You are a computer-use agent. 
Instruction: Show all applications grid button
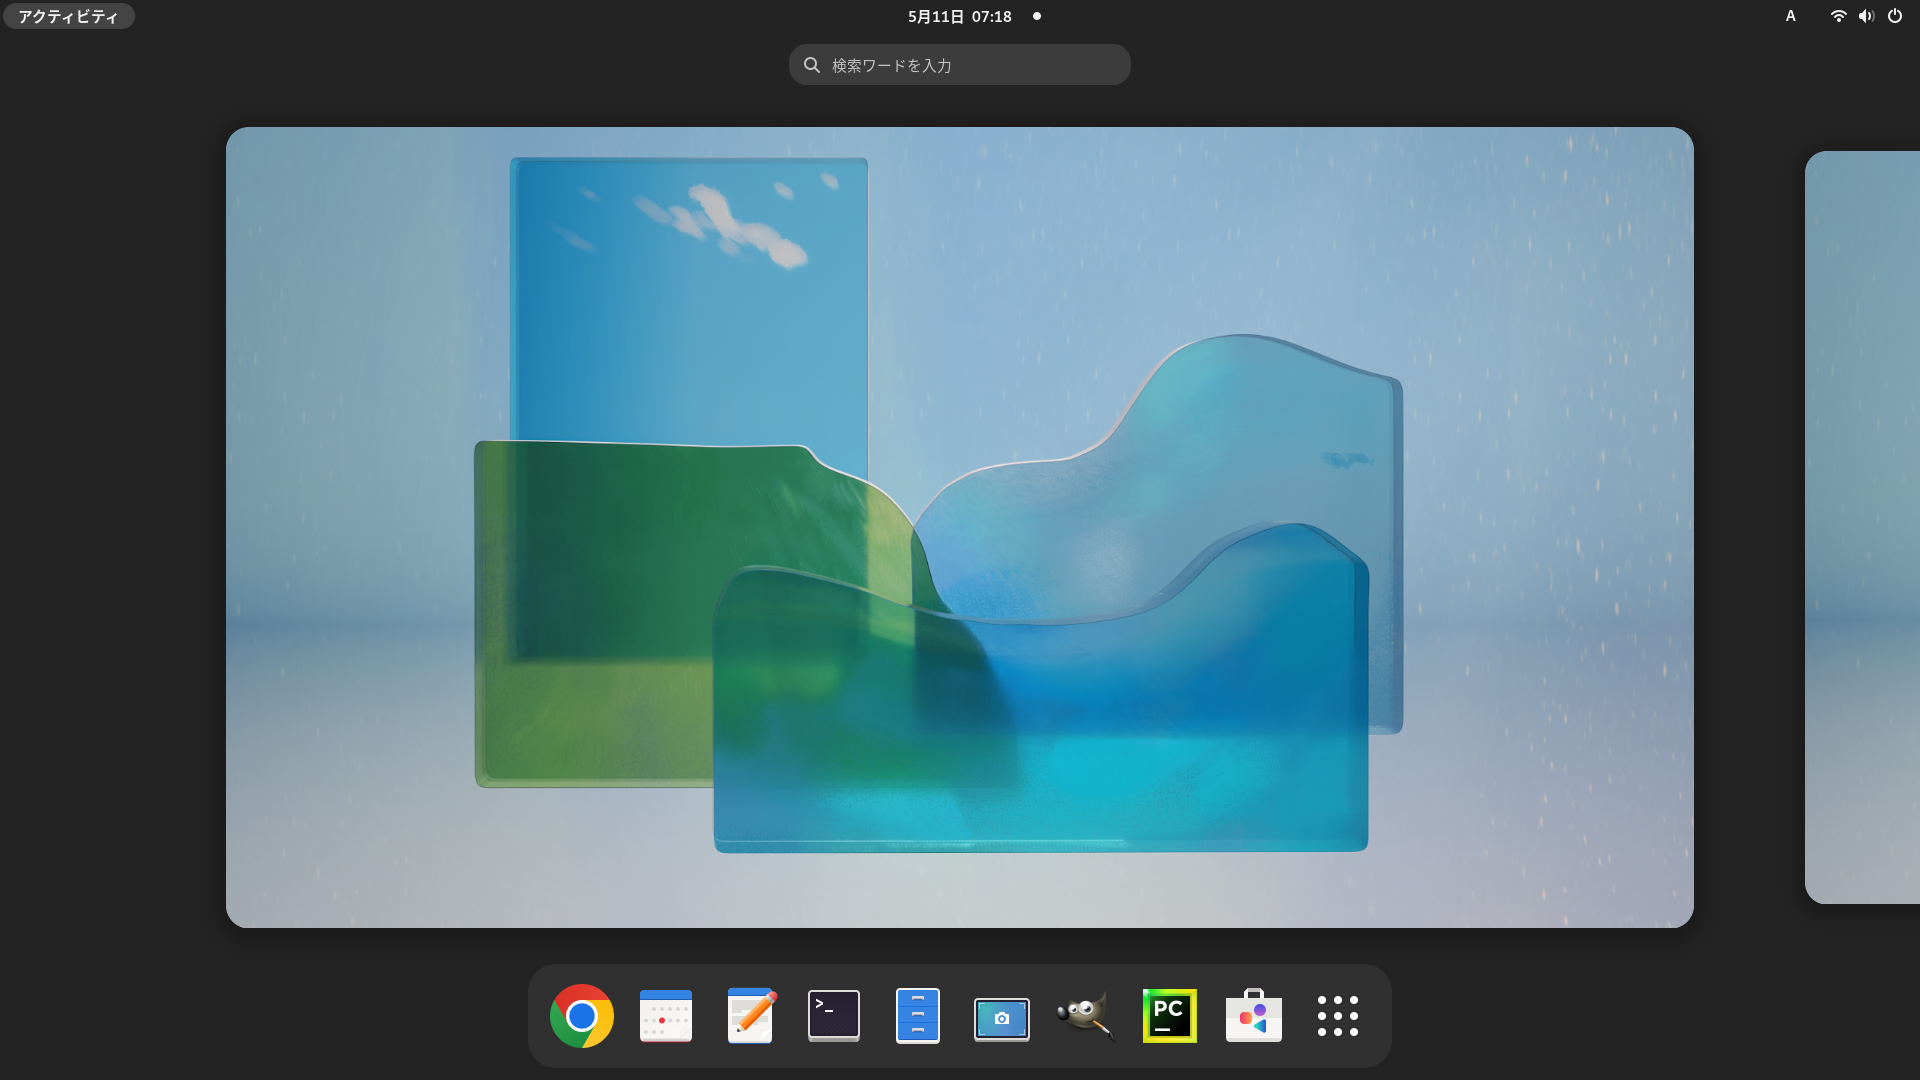(x=1337, y=1016)
